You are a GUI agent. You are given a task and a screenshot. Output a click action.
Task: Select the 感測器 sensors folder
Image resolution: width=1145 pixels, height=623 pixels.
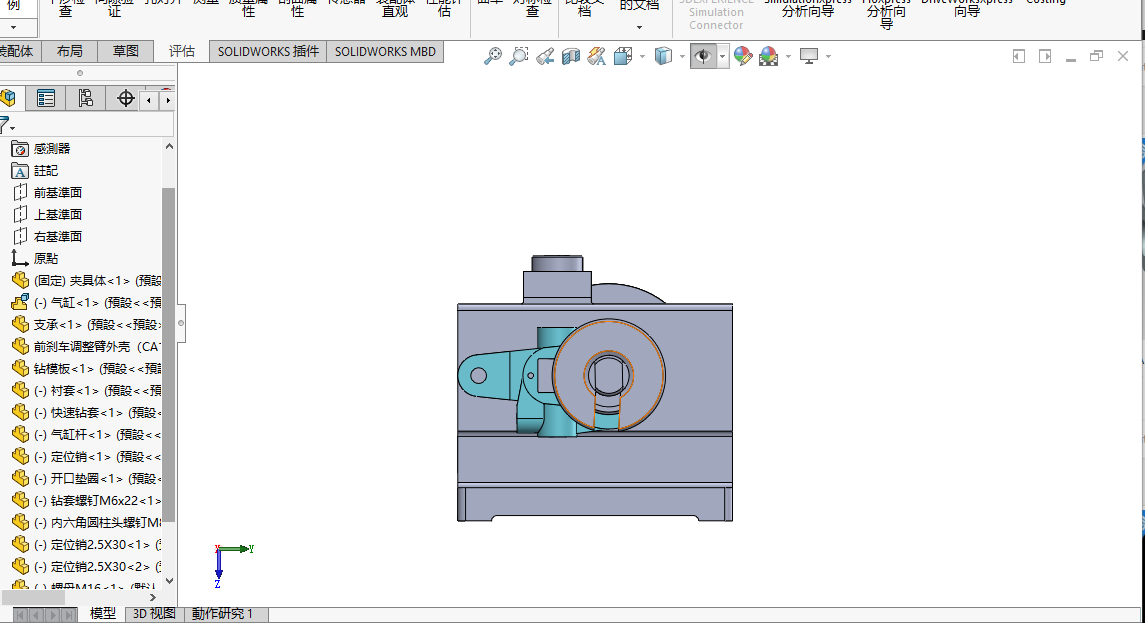point(42,149)
